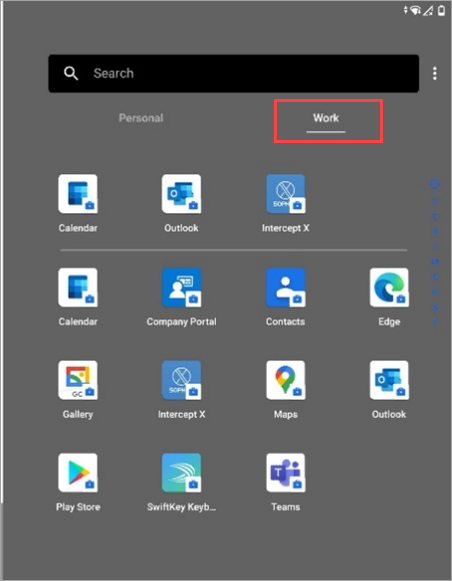Tap the battery icon in the status bar
Image resolution: width=452 pixels, height=581 pixels.
coord(441,11)
